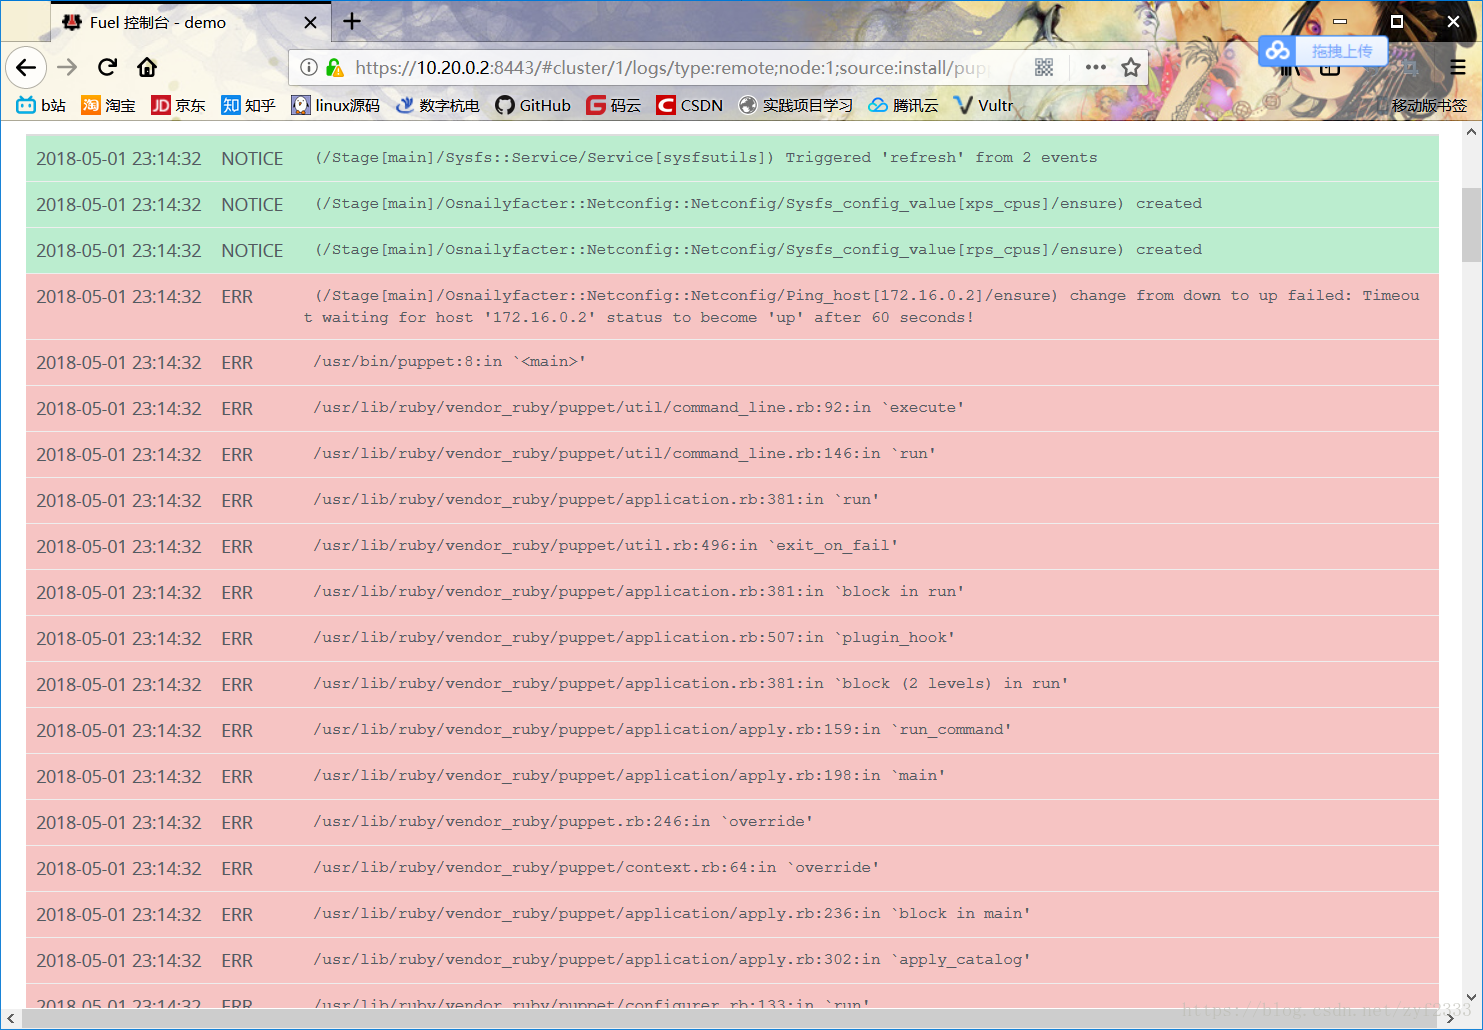Open the browser home page
Viewport: 1483px width, 1030px height.
point(147,67)
